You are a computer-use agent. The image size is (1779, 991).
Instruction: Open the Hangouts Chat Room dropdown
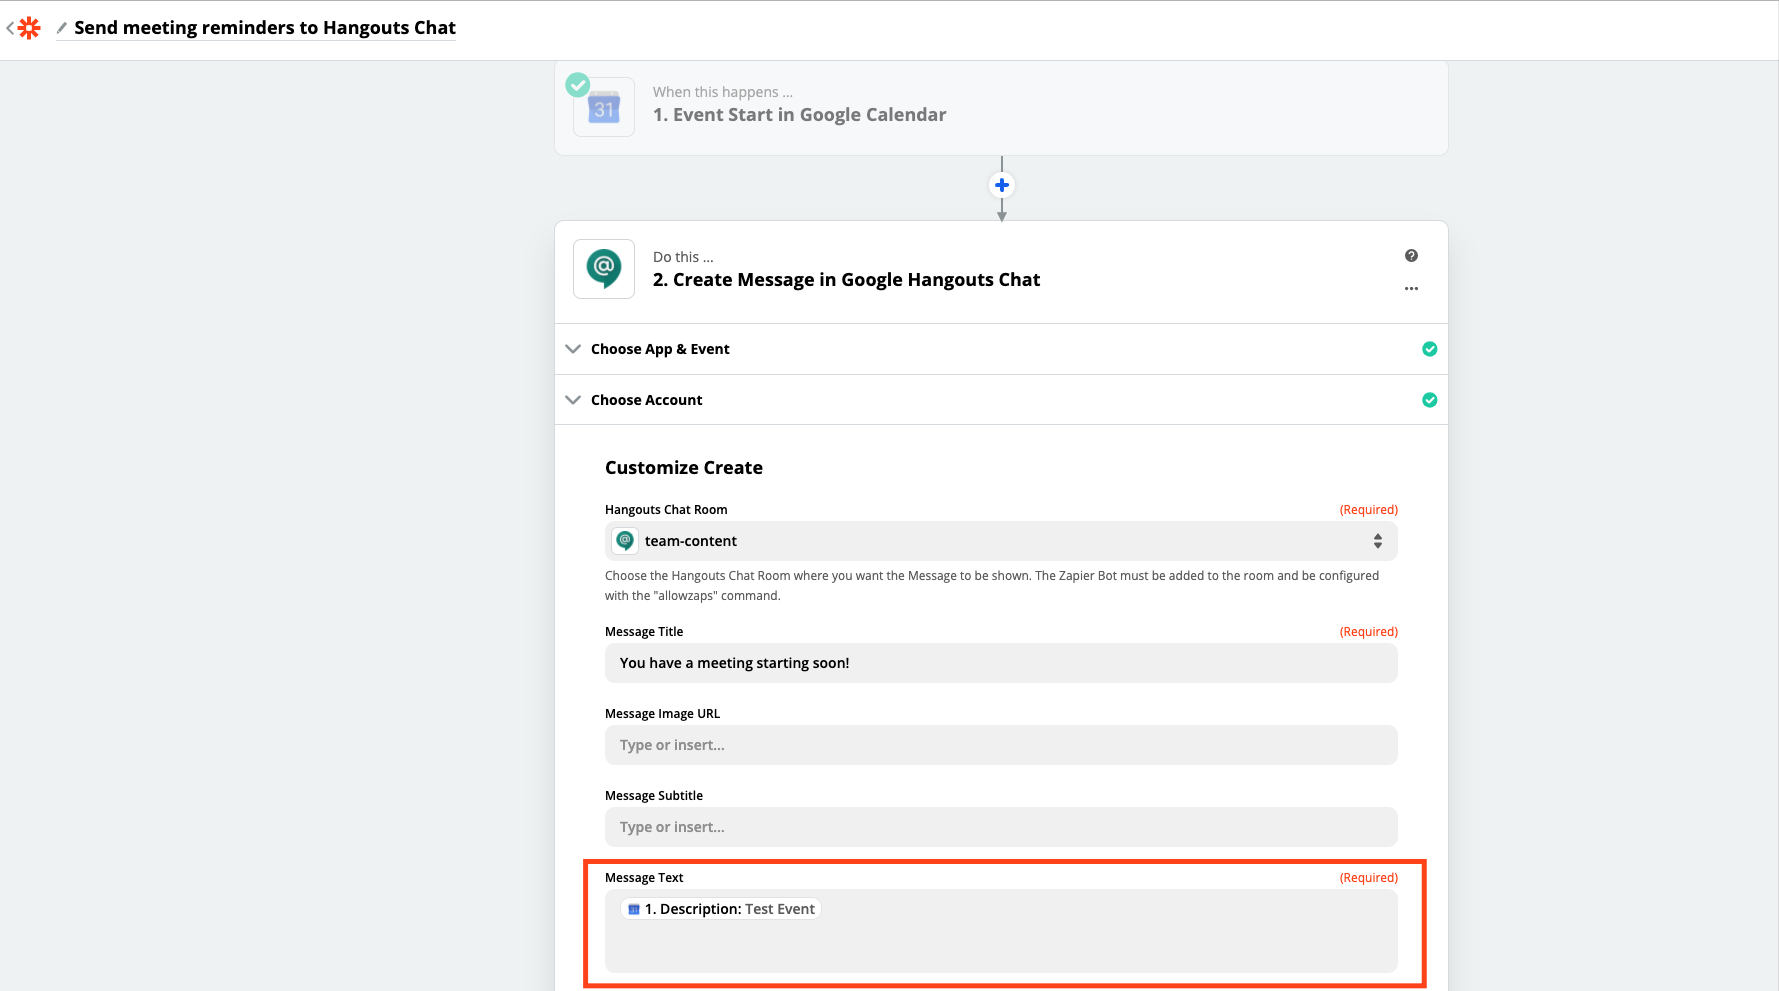(1001, 541)
